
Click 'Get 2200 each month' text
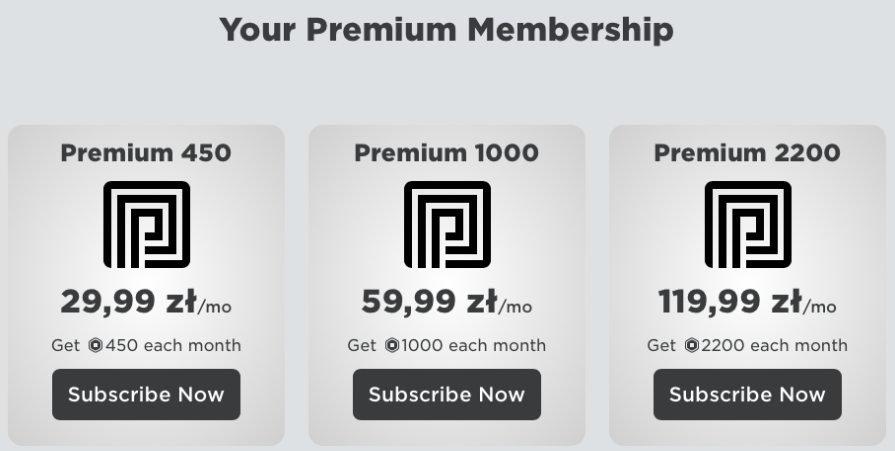click(747, 345)
